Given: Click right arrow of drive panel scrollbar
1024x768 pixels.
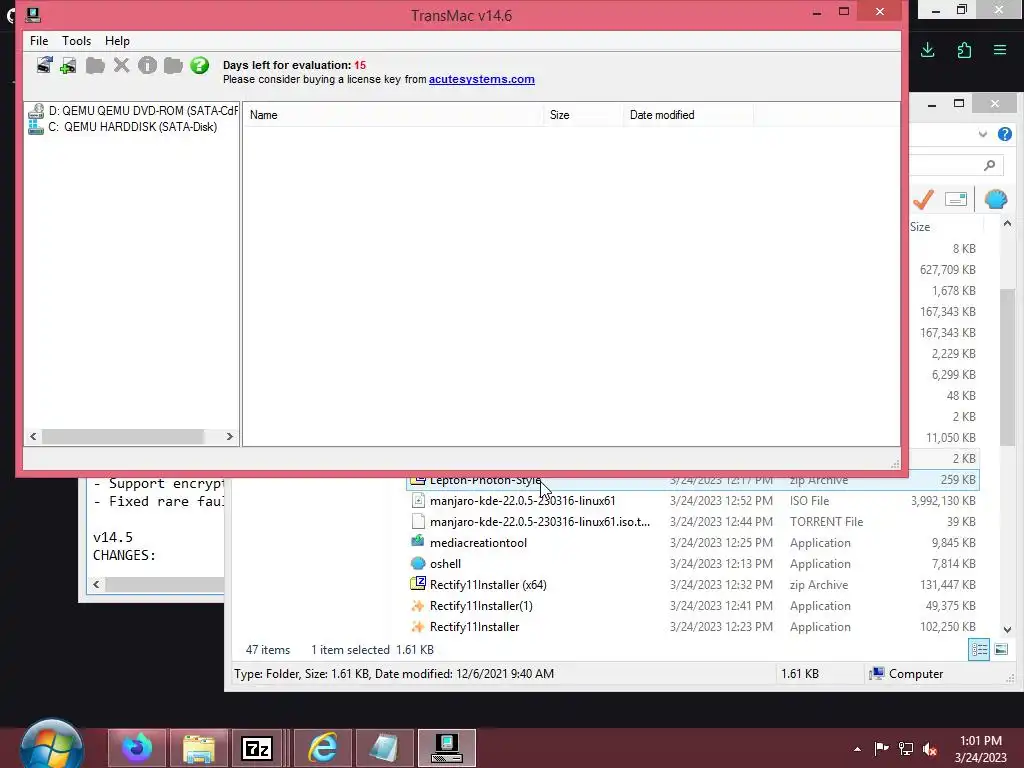Looking at the screenshot, I should click(229, 436).
